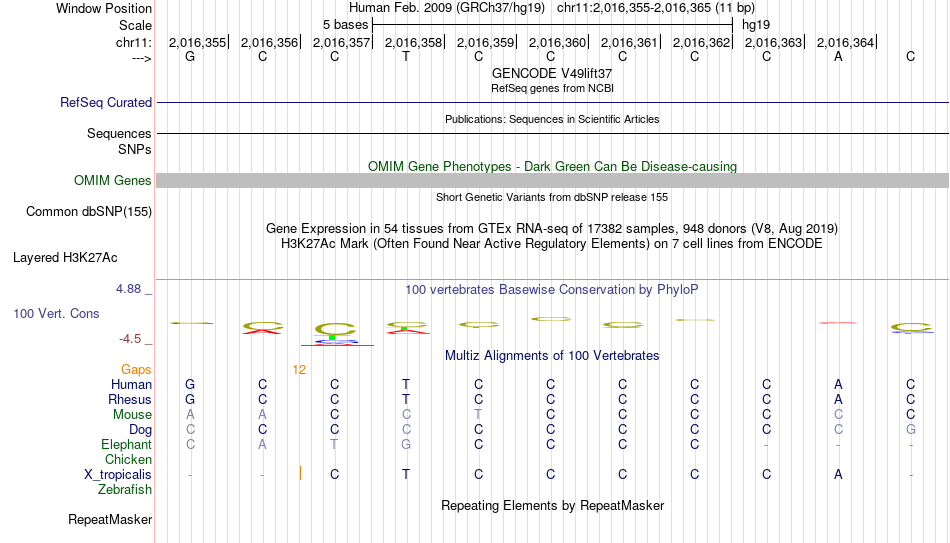Click the Gaps row label
The height and width of the screenshot is (543, 950).
[136, 370]
